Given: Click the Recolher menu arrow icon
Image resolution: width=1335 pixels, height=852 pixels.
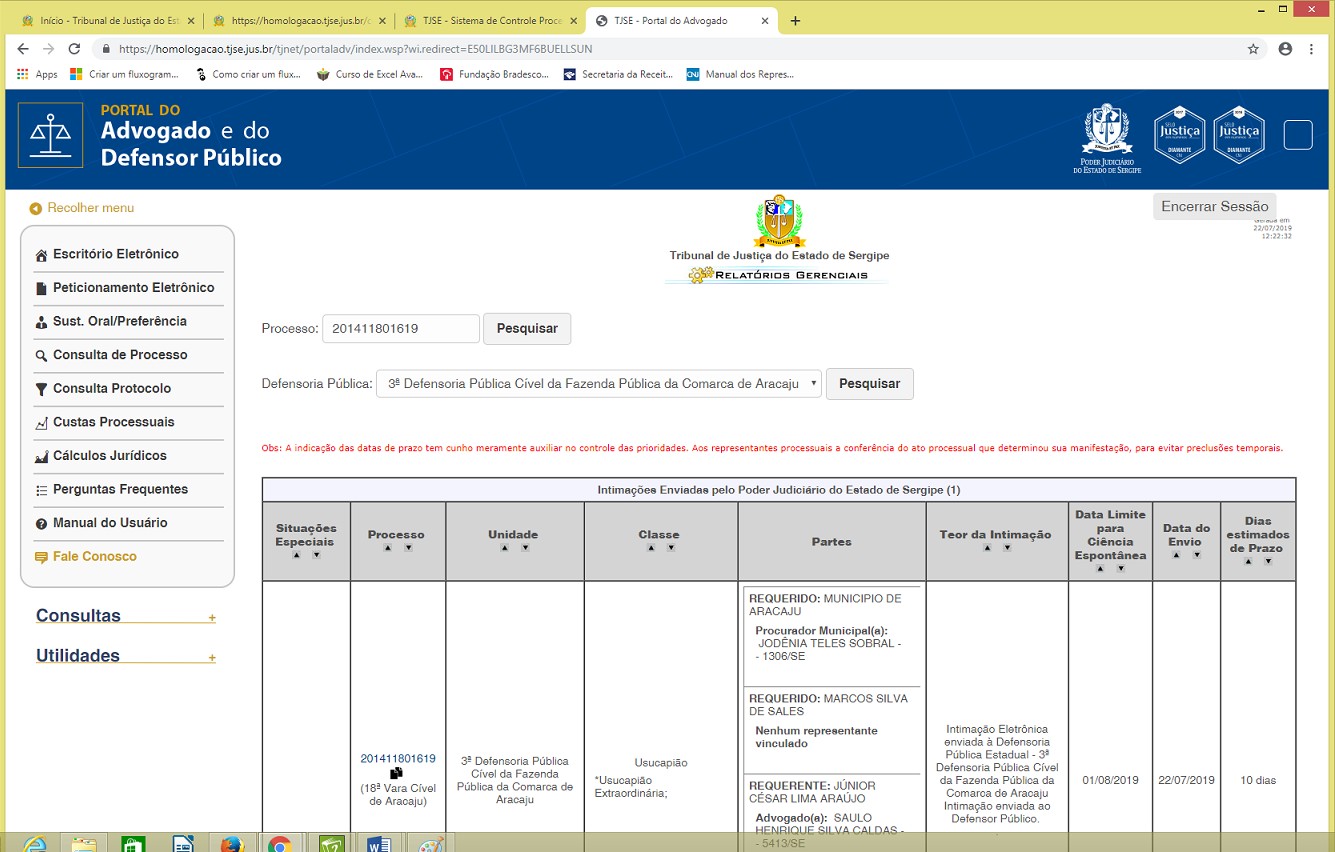Looking at the screenshot, I should pos(36,208).
